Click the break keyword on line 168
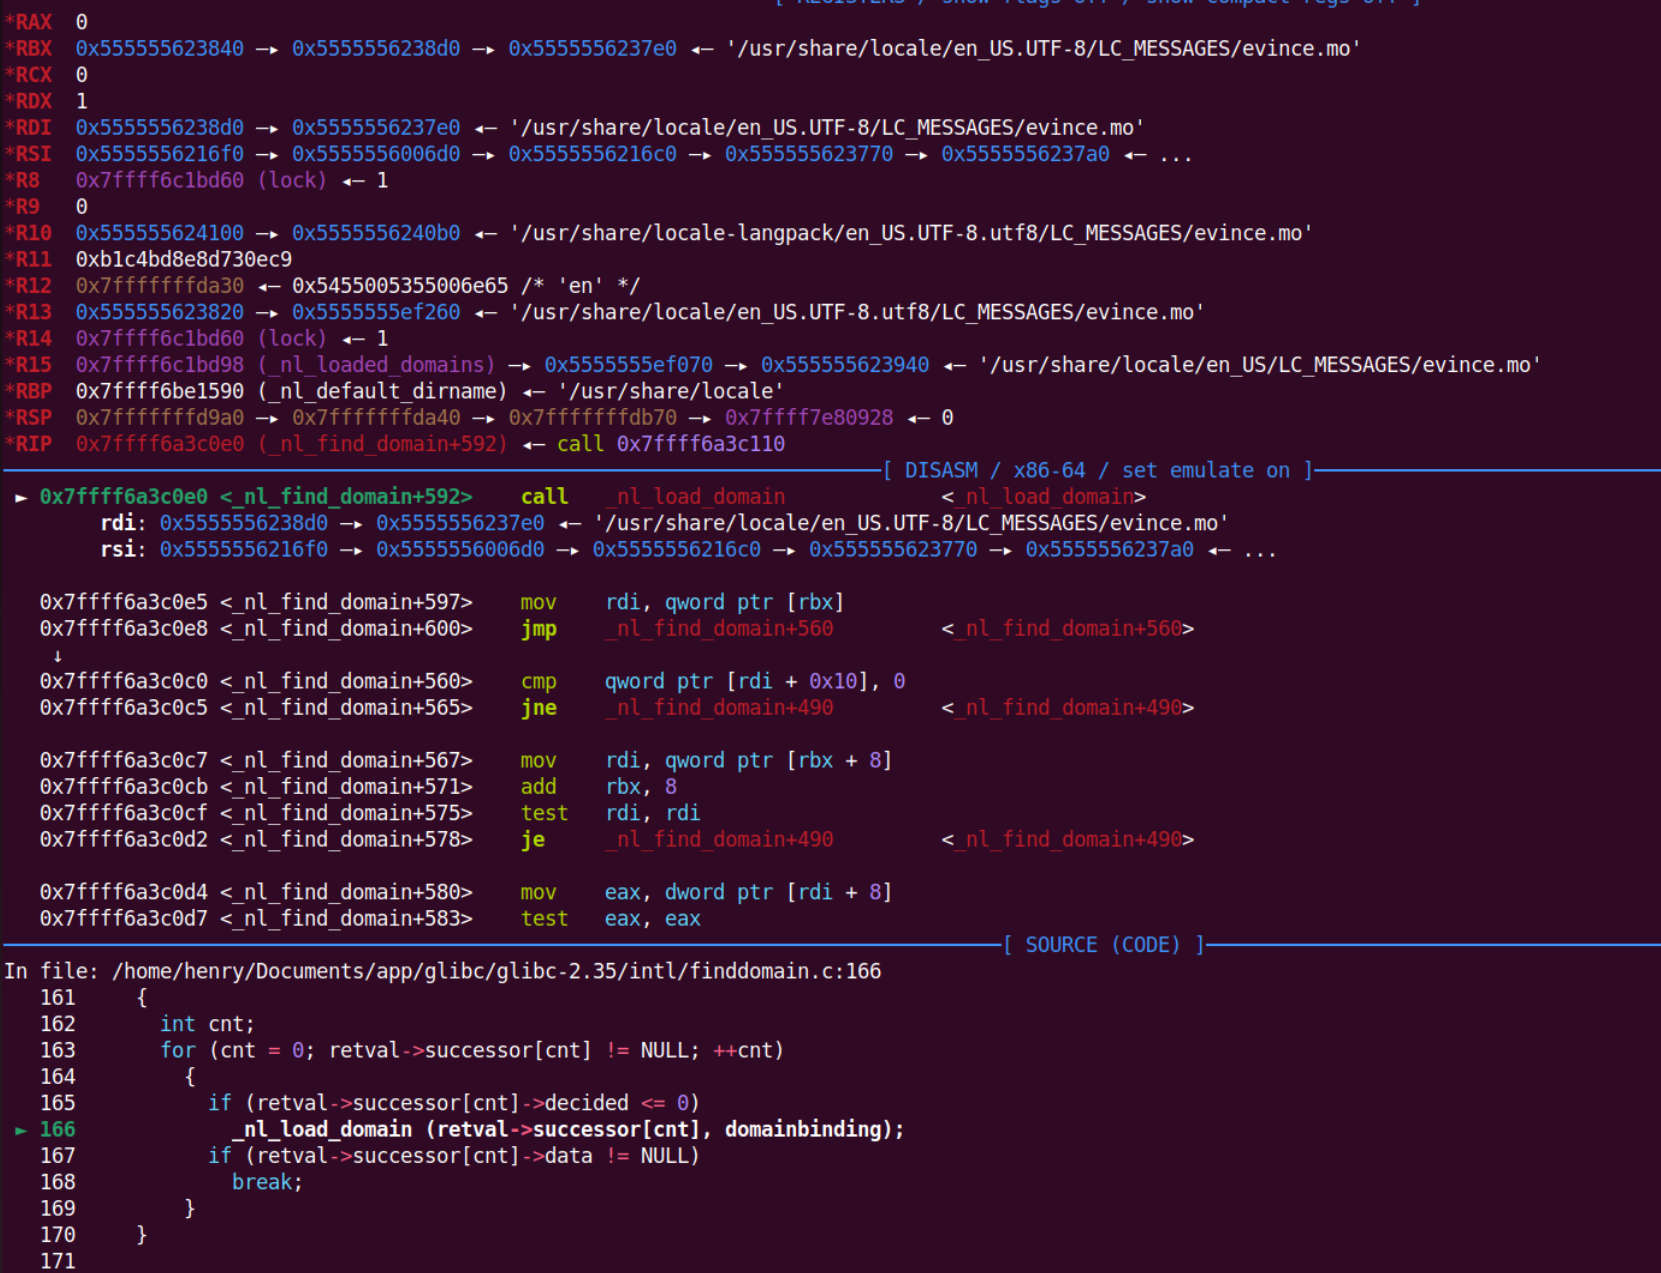 (266, 1182)
